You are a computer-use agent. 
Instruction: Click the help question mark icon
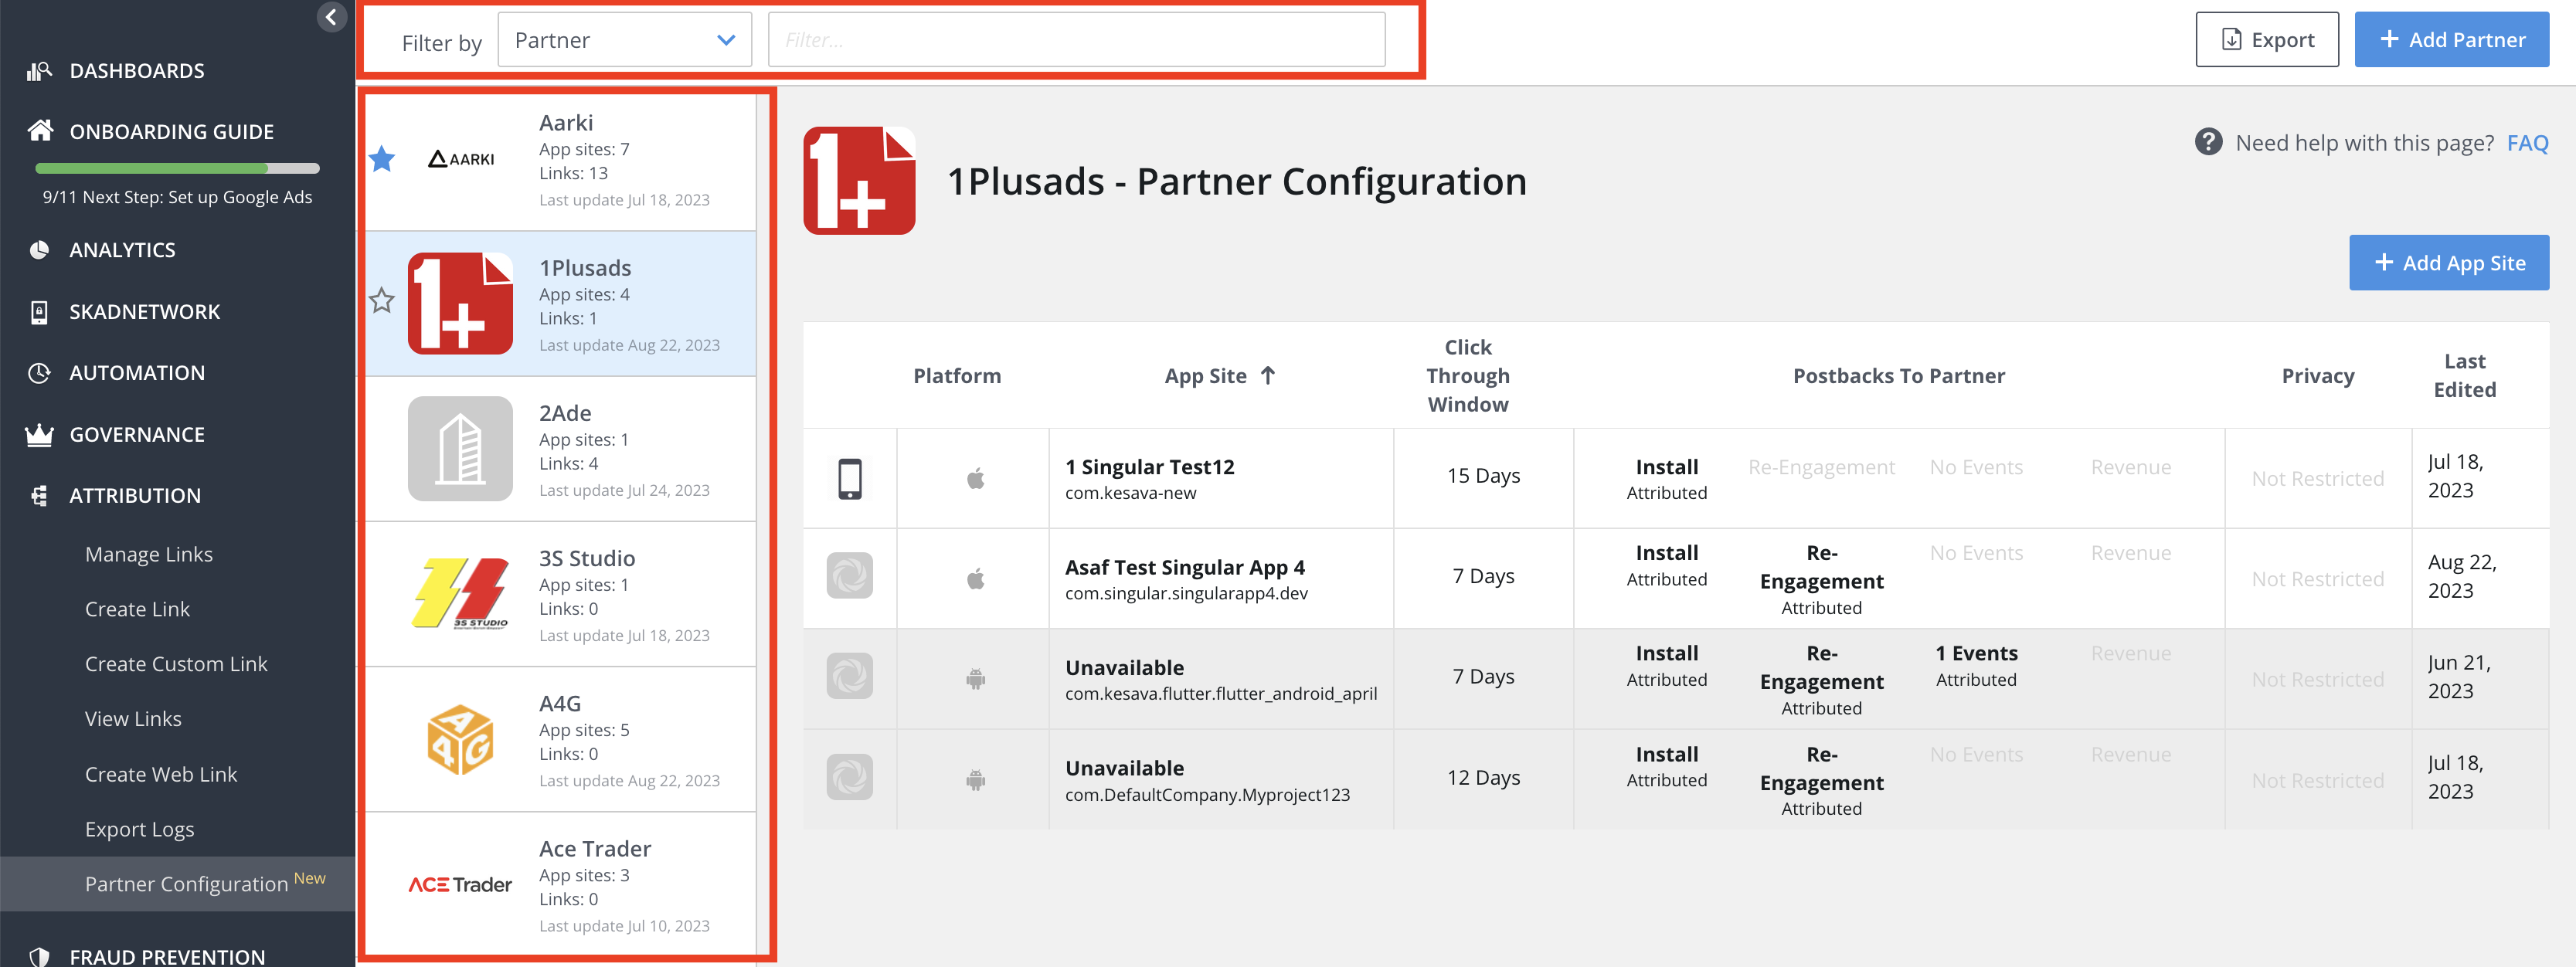click(2208, 143)
